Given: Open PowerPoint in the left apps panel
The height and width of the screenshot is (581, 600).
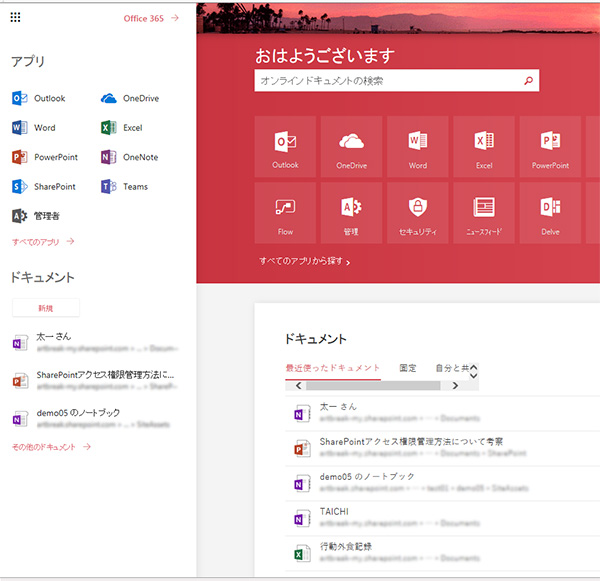Looking at the screenshot, I should tap(45, 157).
